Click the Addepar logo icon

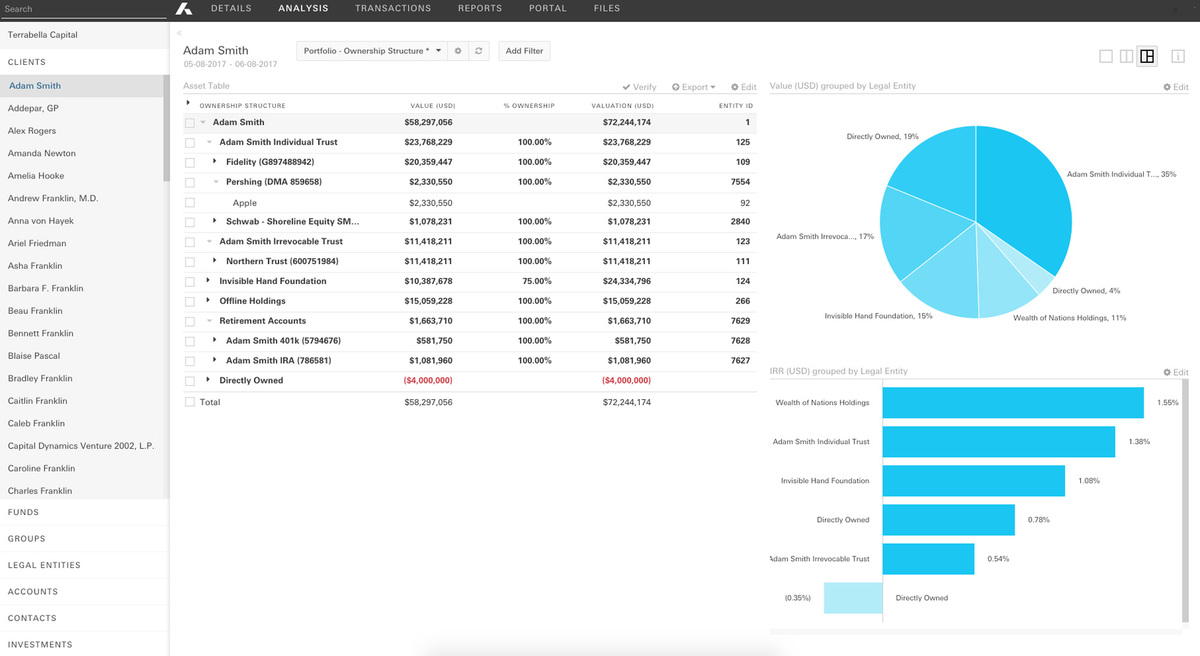coord(183,9)
